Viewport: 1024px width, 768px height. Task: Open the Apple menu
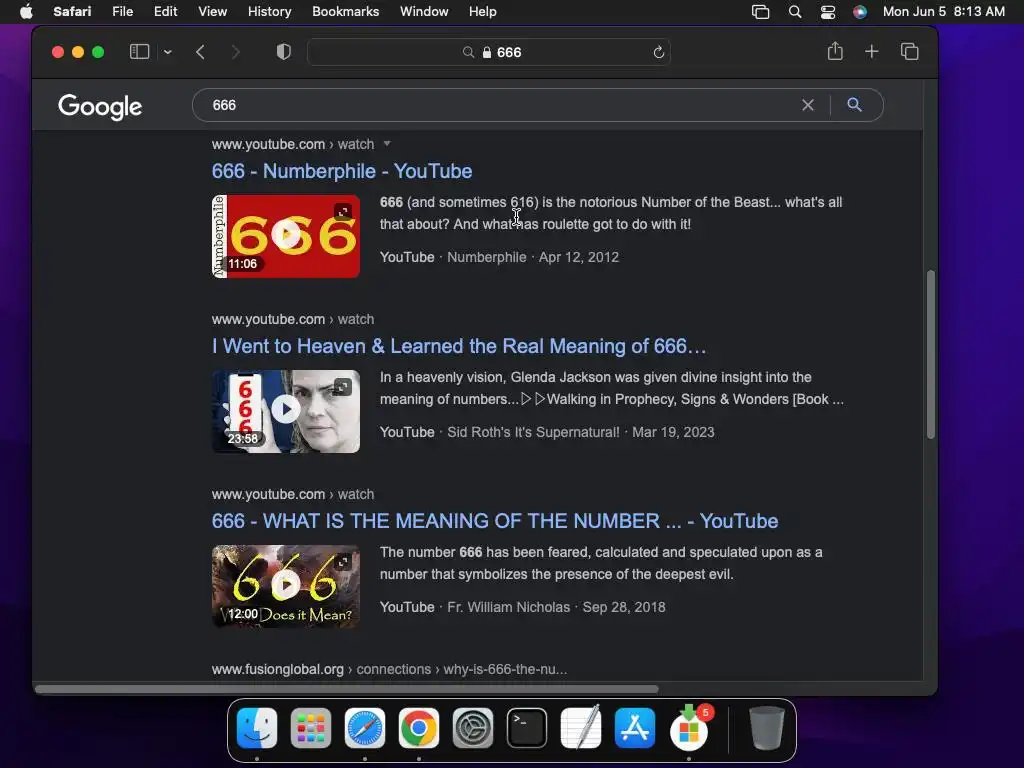(x=26, y=11)
